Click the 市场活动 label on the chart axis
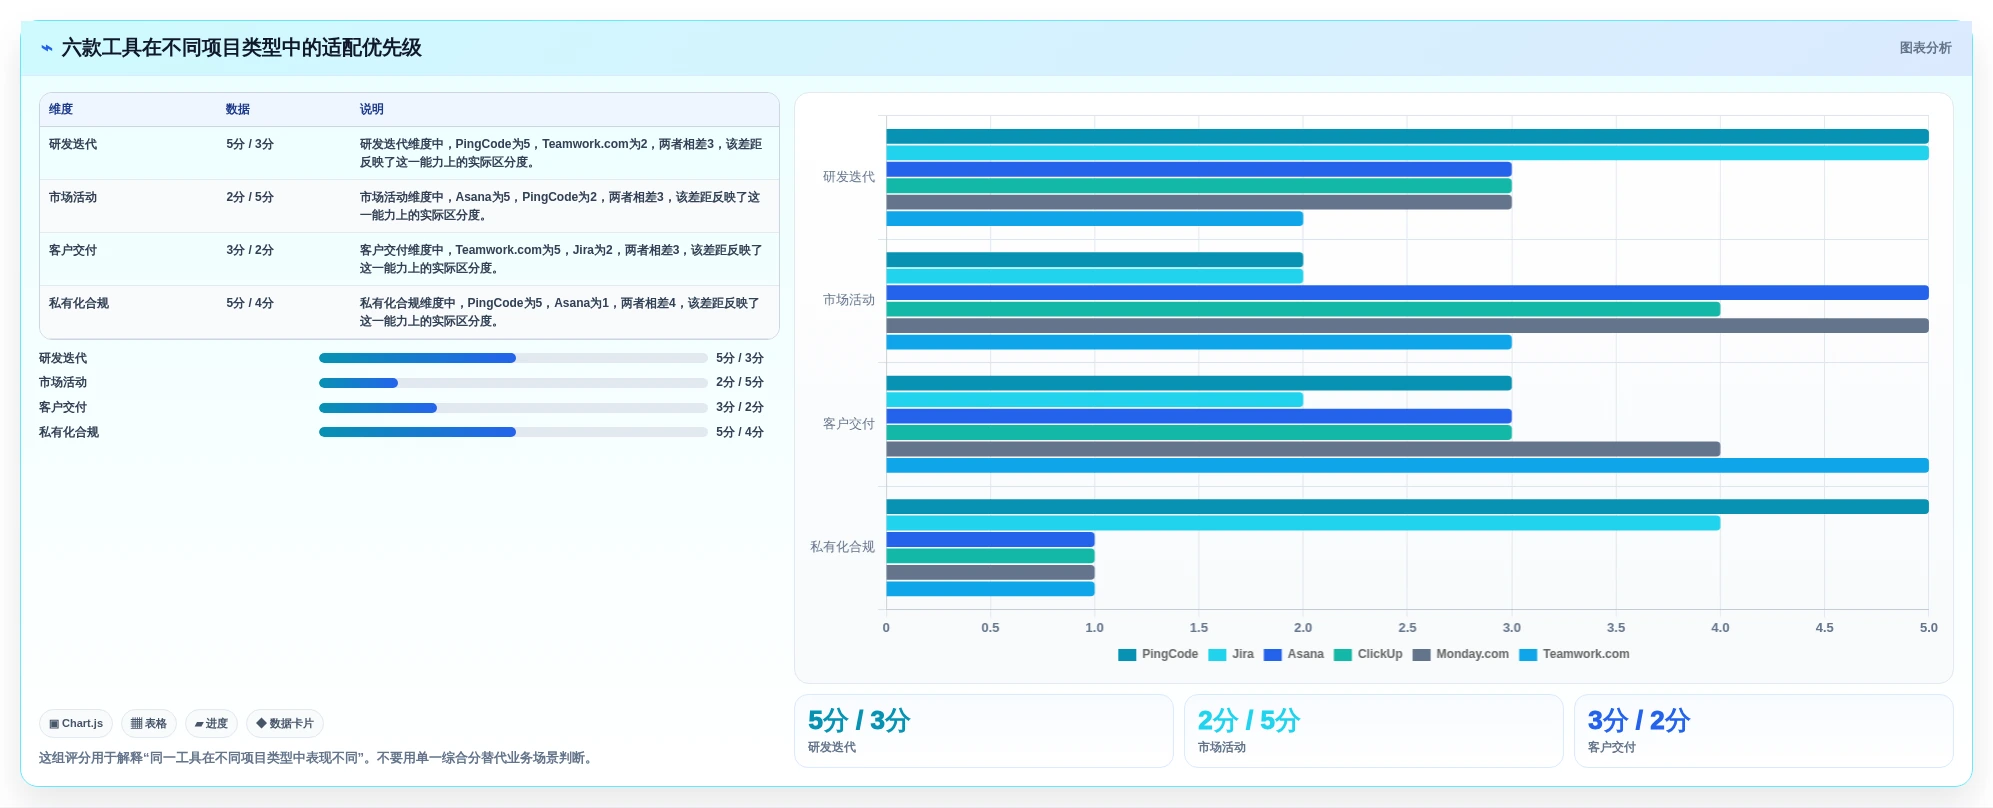The height and width of the screenshot is (808, 1993). coord(849,300)
